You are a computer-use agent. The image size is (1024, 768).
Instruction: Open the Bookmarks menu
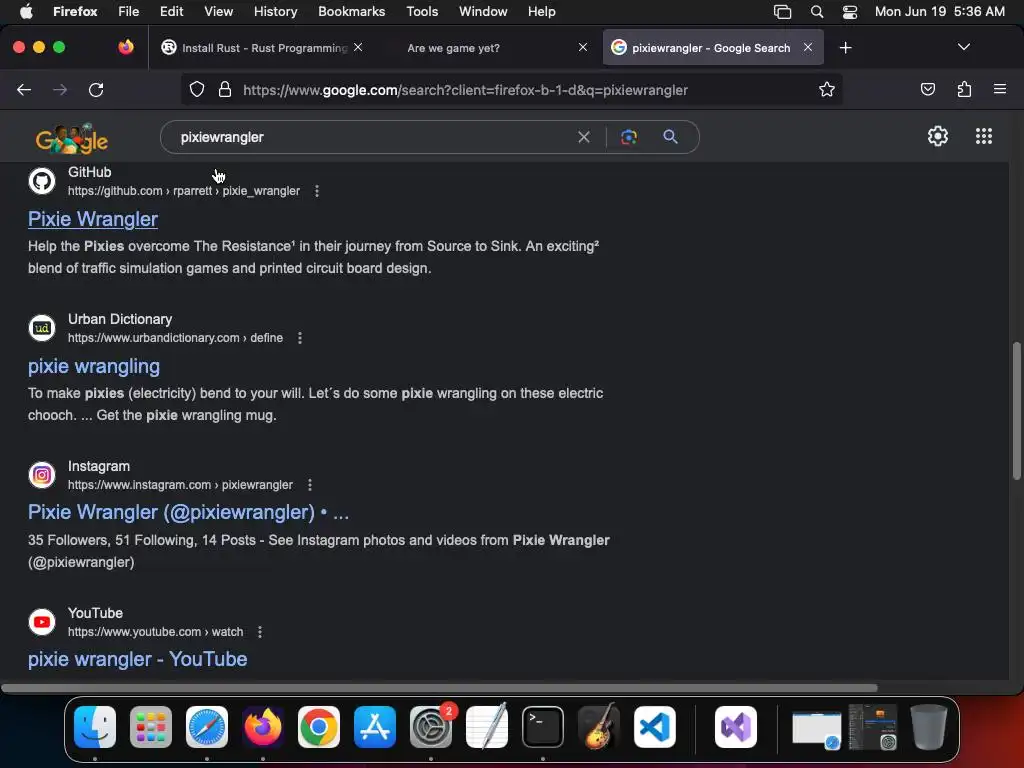tap(351, 11)
